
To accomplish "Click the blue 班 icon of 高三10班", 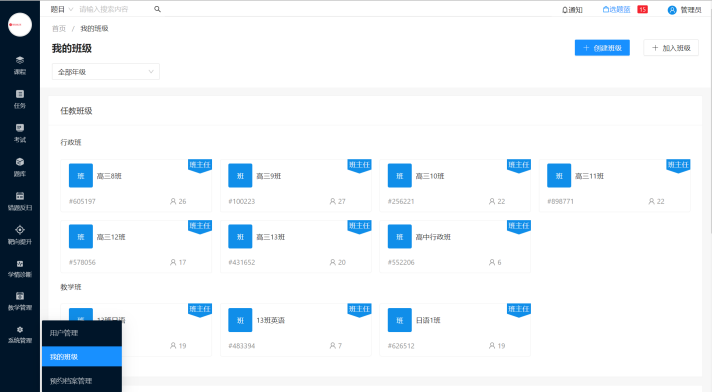I will 400,176.
